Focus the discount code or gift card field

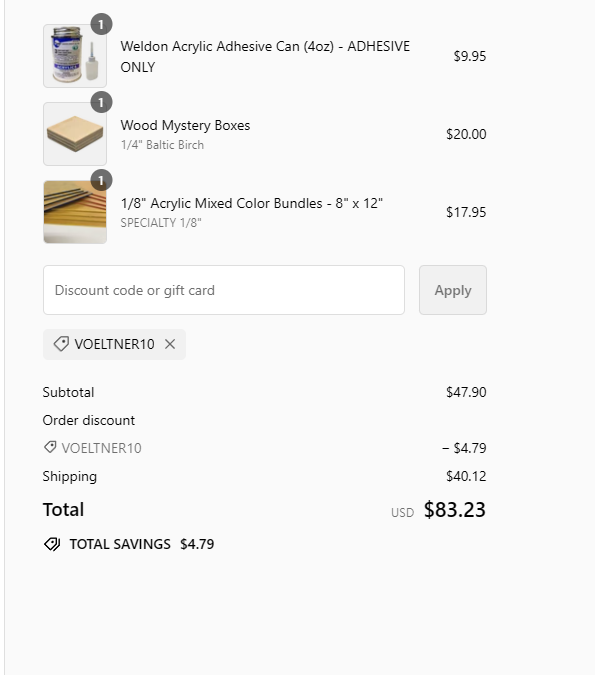pyautogui.click(x=224, y=290)
